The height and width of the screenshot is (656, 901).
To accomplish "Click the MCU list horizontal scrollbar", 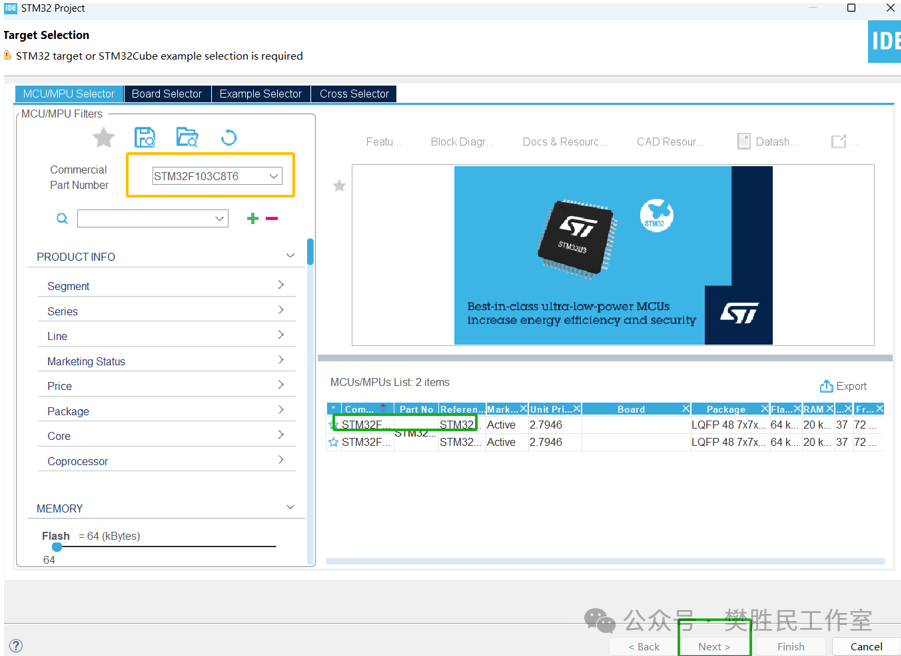I will click(x=605, y=561).
